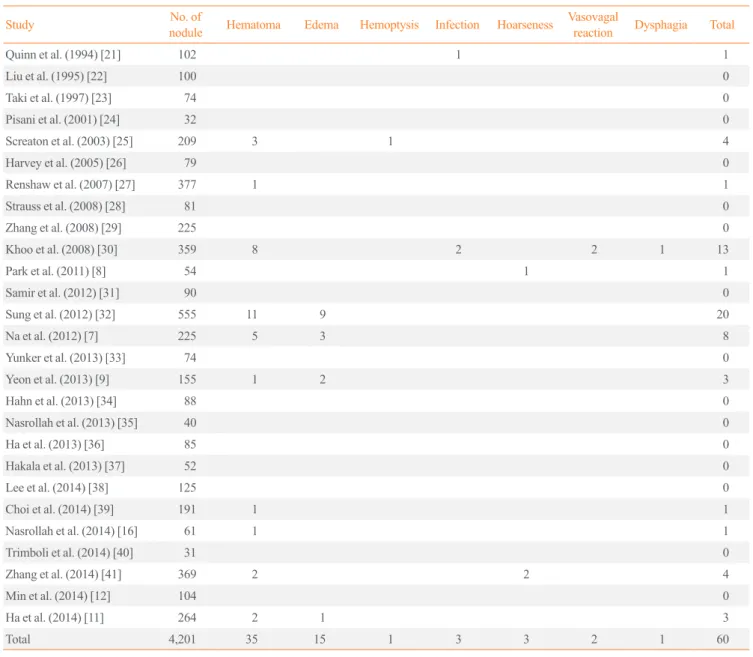The height and width of the screenshot is (657, 753).
Task: Click vasovagal reaction value '2' in Khoo row
Action: (x=594, y=249)
